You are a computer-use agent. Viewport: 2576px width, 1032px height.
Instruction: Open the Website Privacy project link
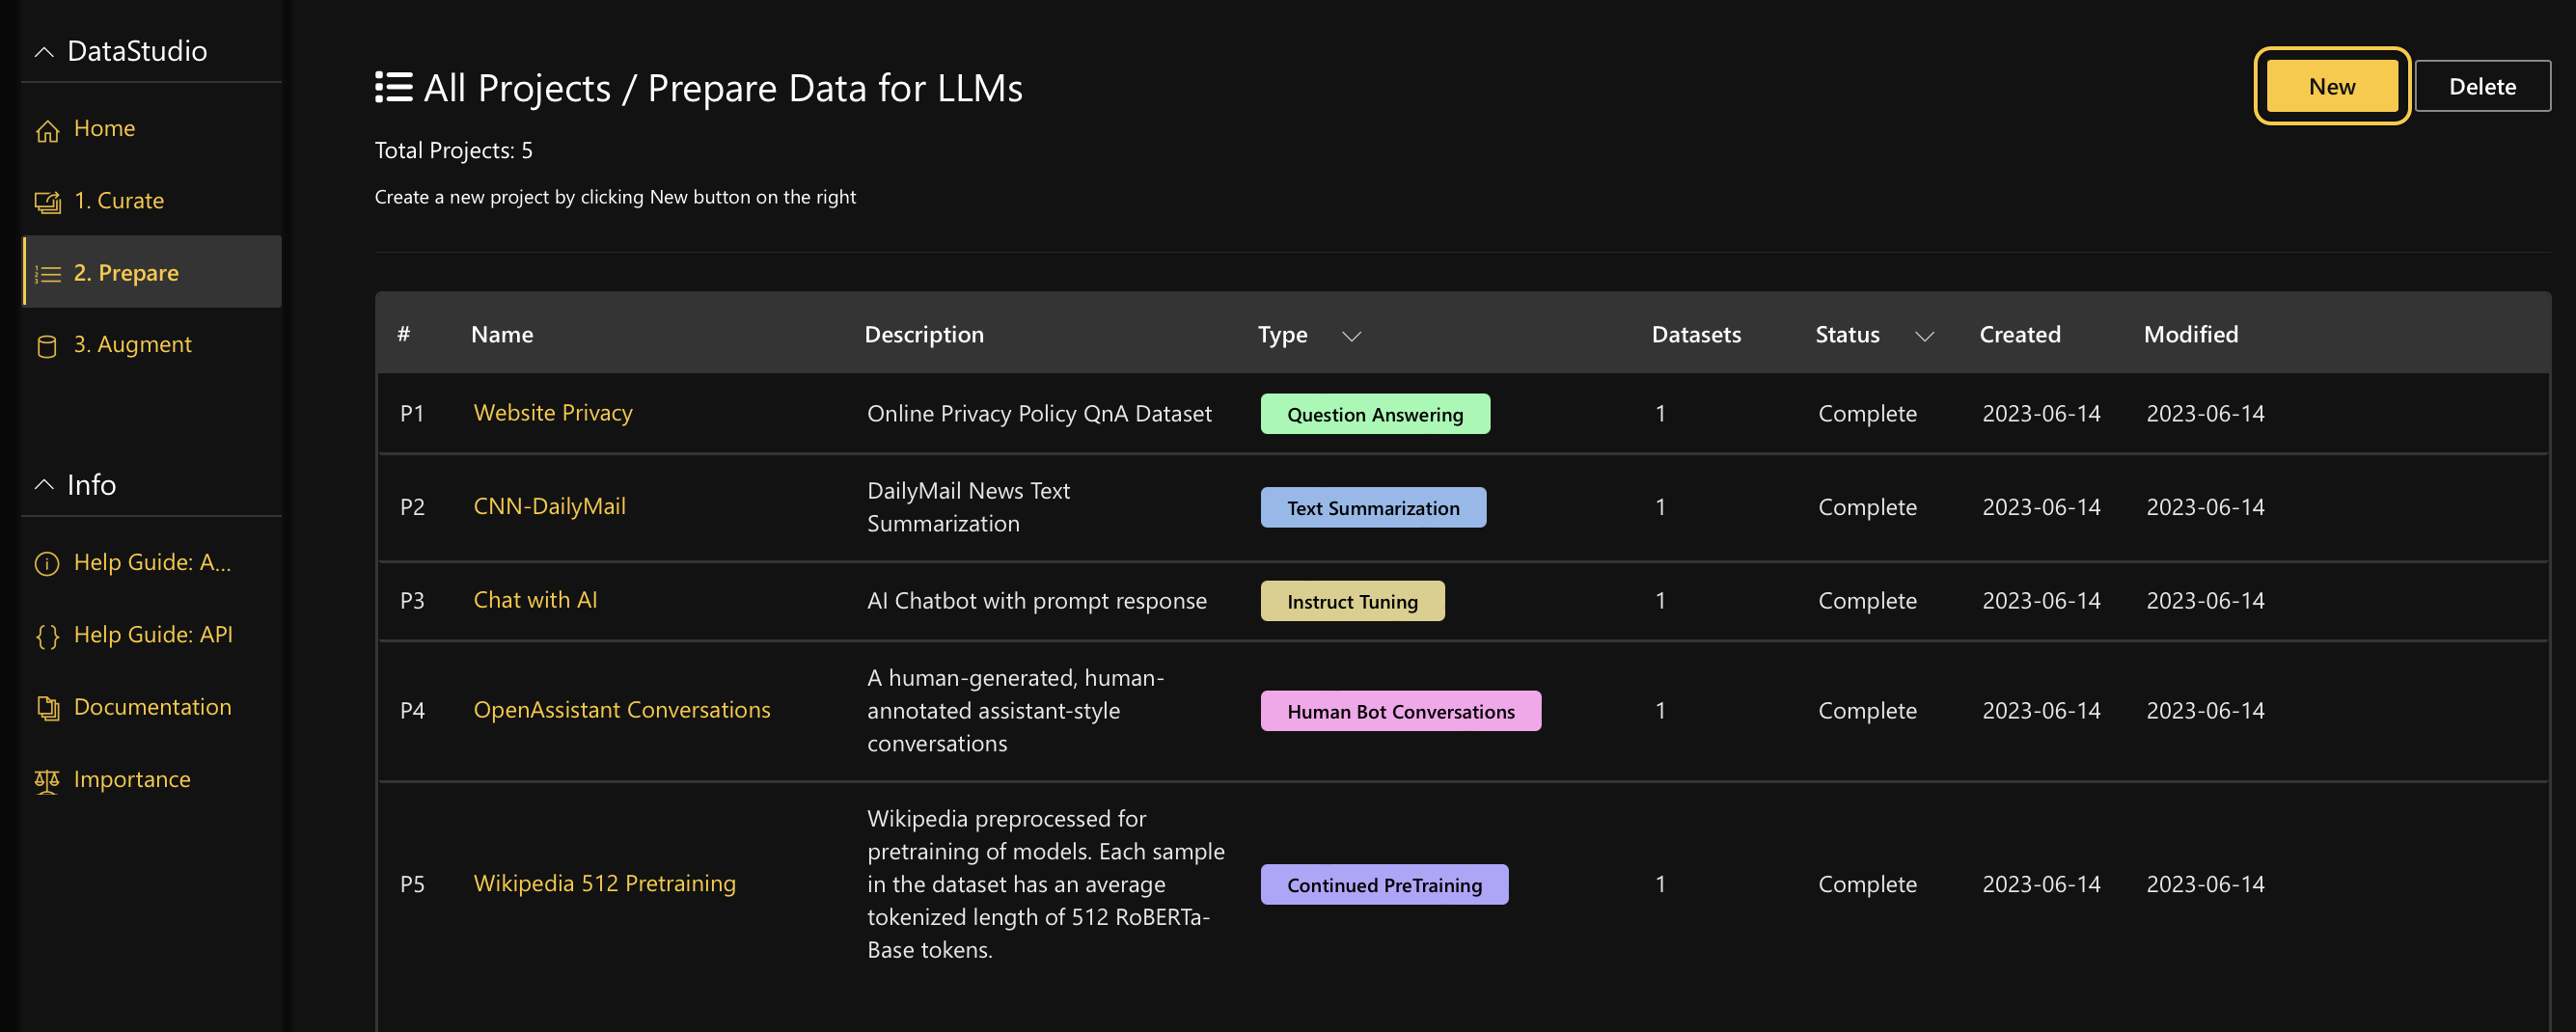point(552,412)
